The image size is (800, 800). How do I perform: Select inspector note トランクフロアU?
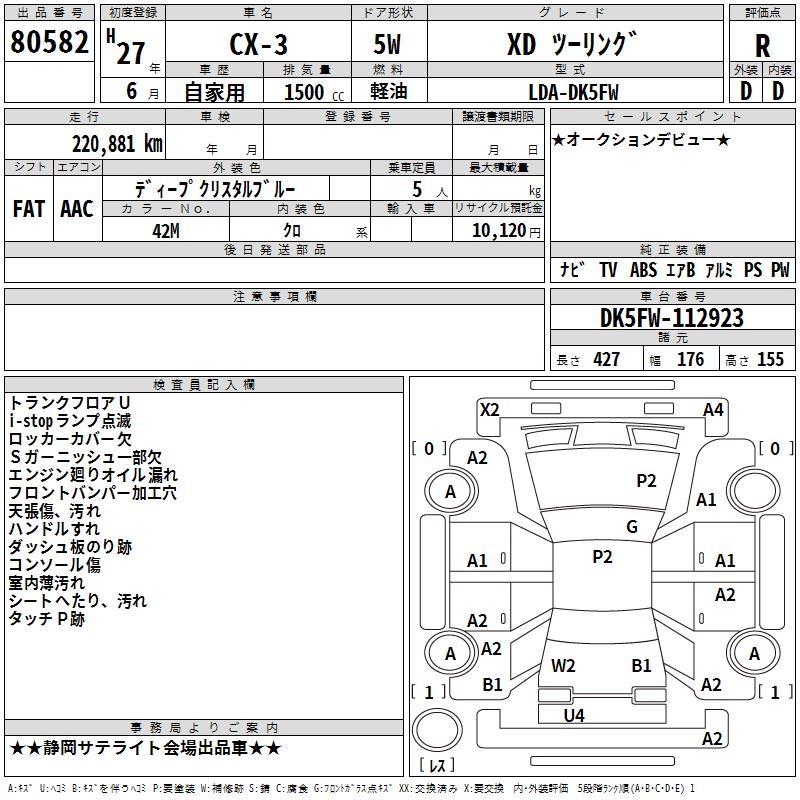coord(69,403)
